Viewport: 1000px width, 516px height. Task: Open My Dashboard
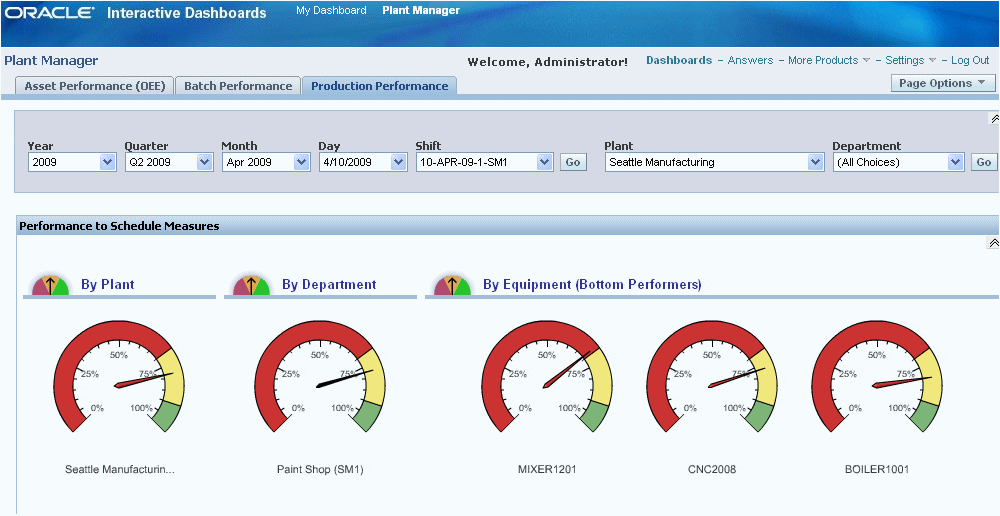click(331, 10)
